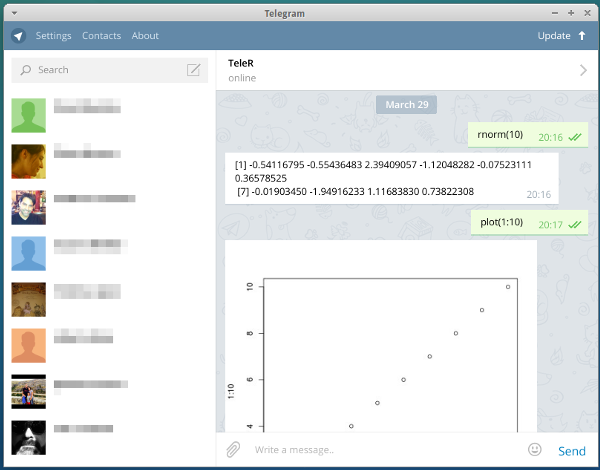Viewport: 600px width, 470px height.
Task: Click the compose new message icon
Action: click(194, 70)
